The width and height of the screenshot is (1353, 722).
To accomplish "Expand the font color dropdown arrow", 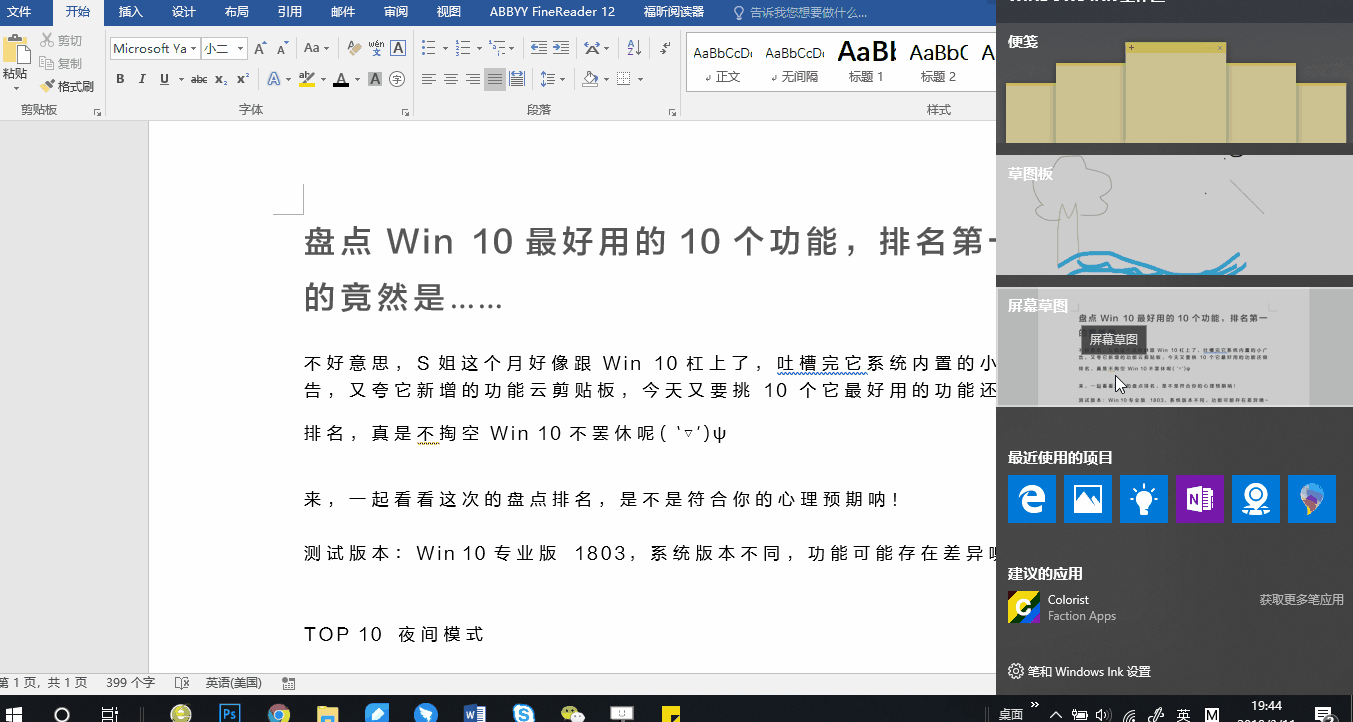I will (356, 79).
